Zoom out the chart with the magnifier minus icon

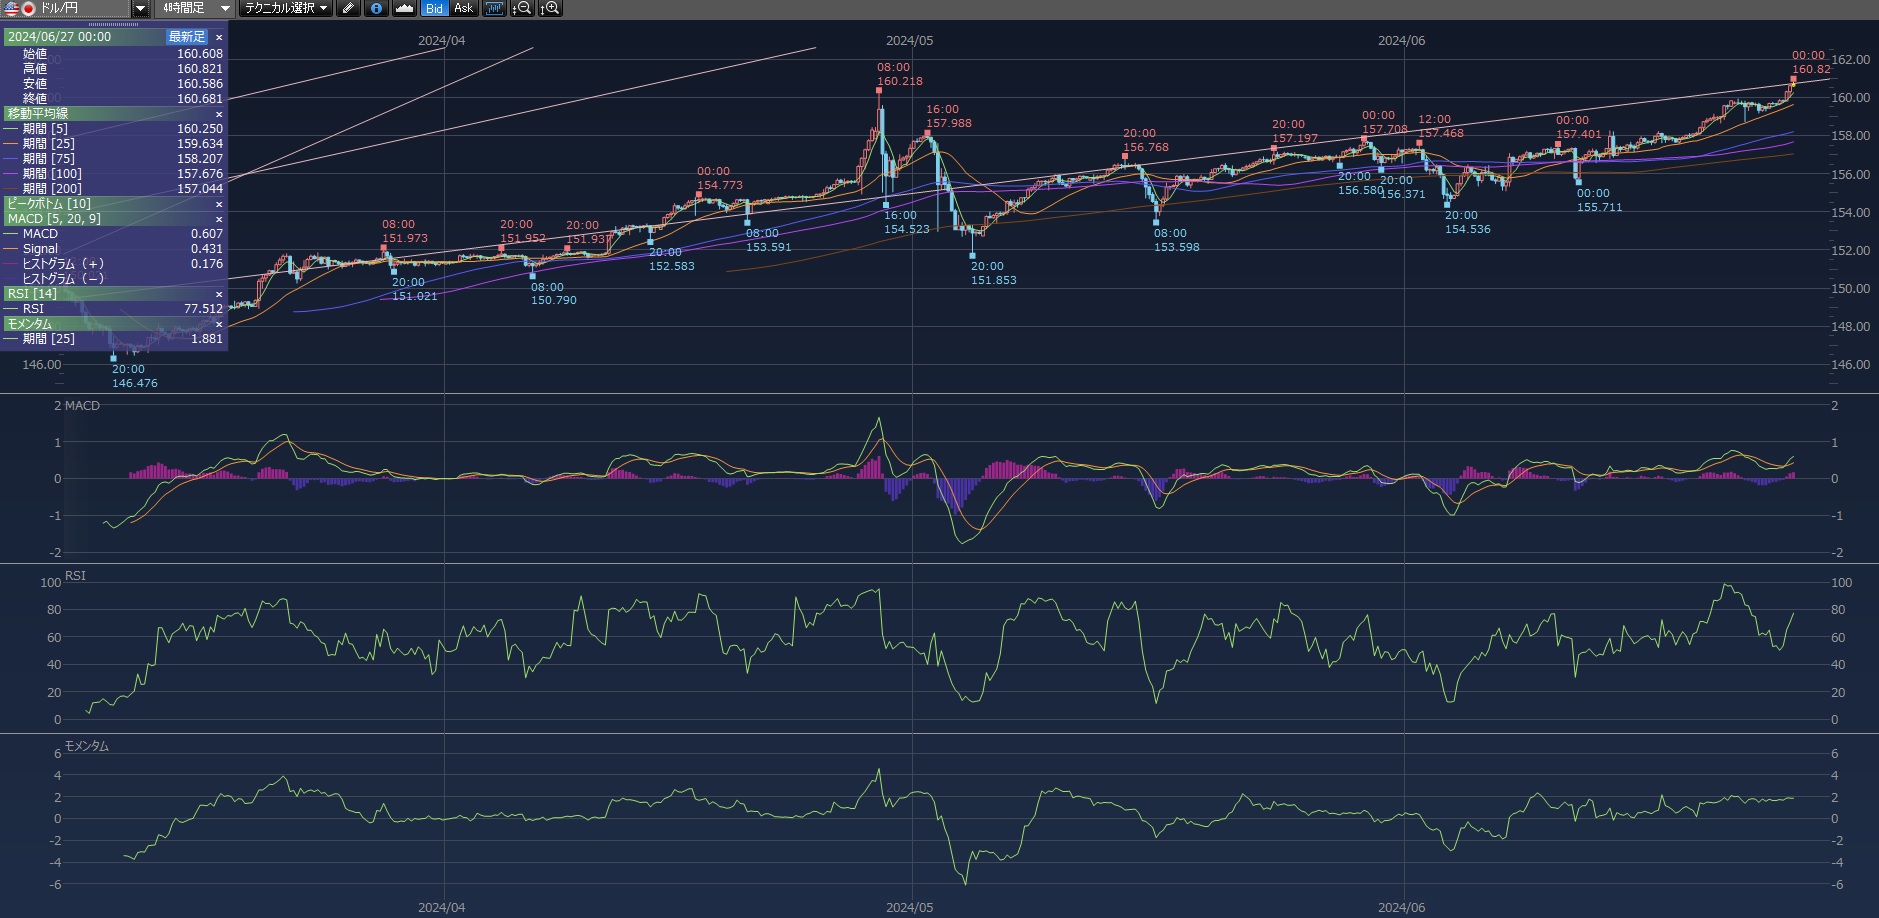click(x=522, y=8)
